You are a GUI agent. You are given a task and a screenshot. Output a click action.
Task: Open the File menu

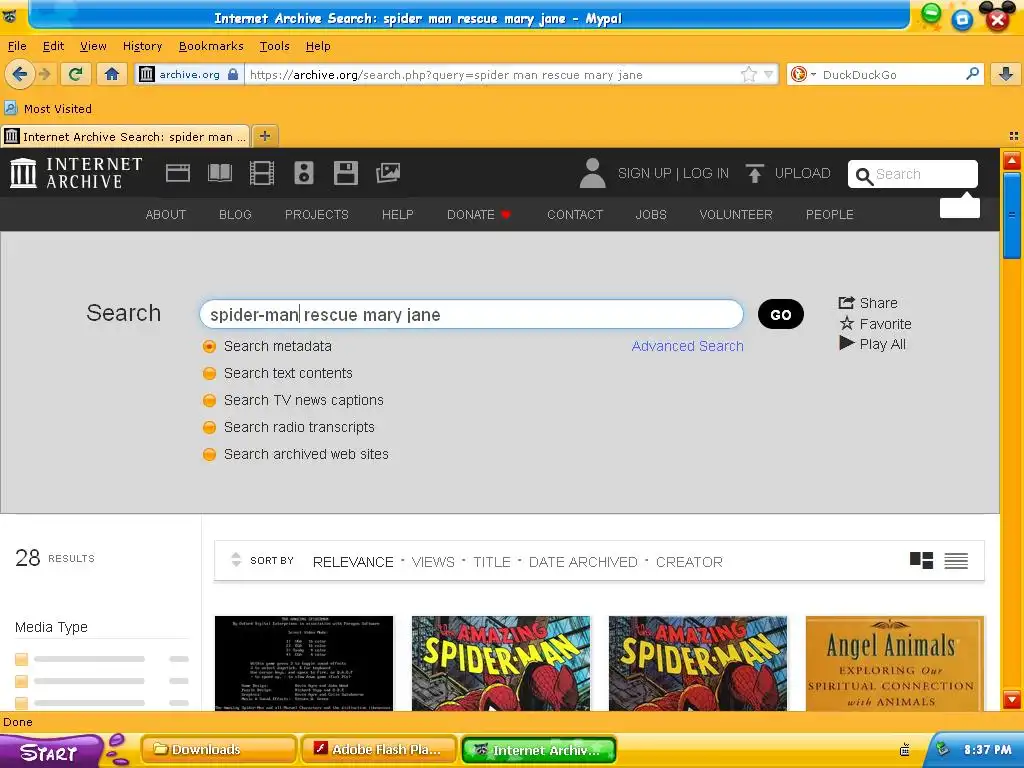point(17,46)
